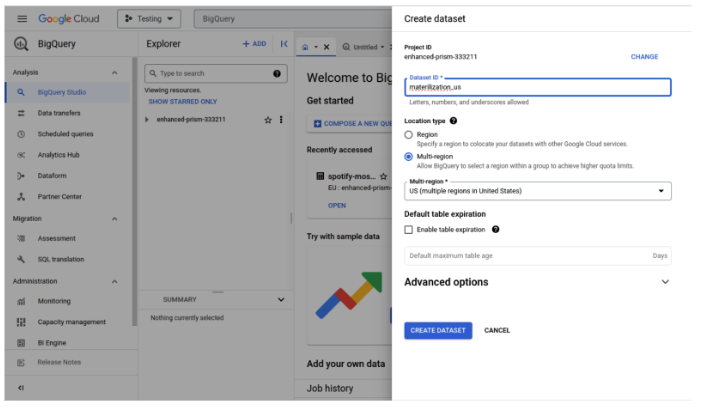702x407 pixels.
Task: Click the Job history heading
Action: 330,389
